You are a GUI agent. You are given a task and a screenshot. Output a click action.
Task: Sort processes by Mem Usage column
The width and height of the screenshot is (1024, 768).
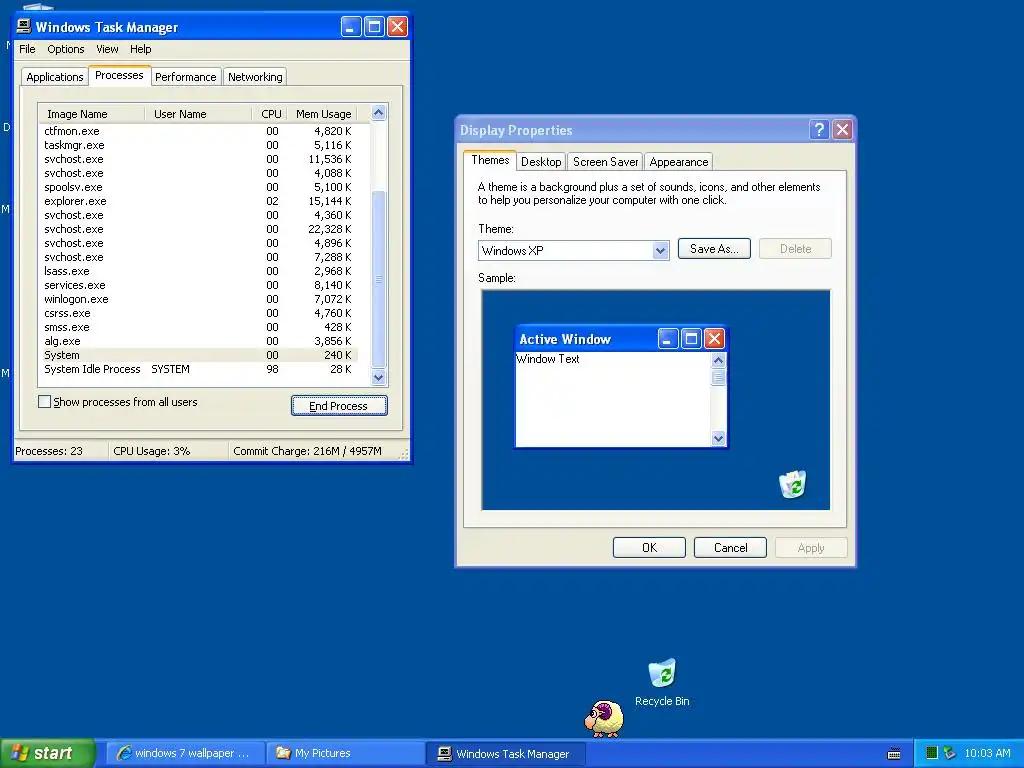pyautogui.click(x=323, y=114)
